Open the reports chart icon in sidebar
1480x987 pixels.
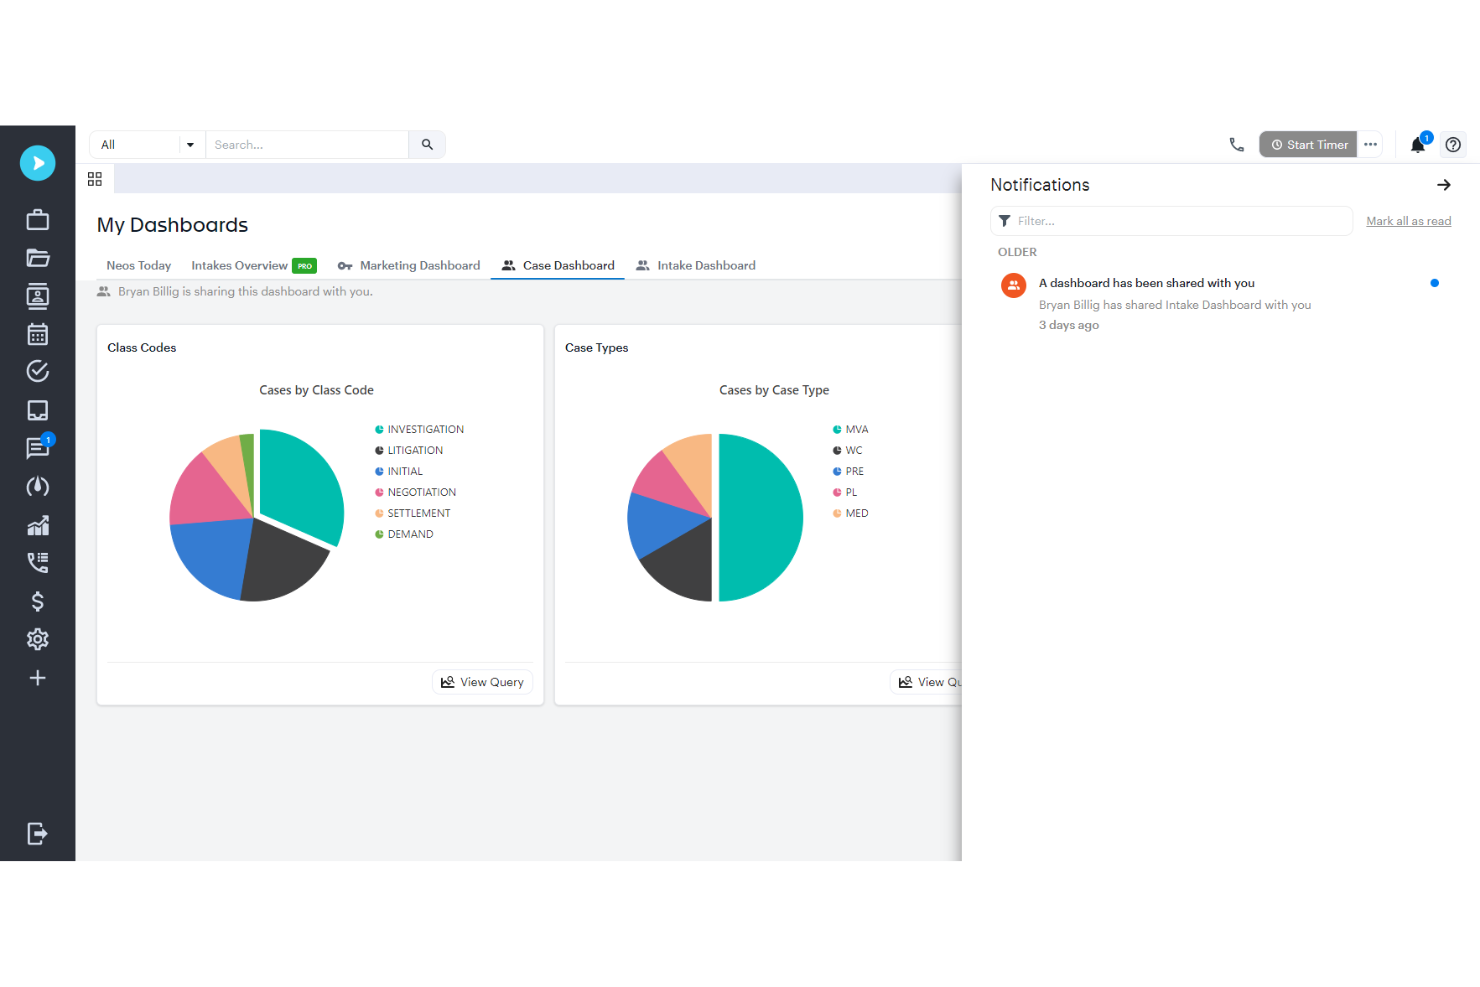point(38,525)
